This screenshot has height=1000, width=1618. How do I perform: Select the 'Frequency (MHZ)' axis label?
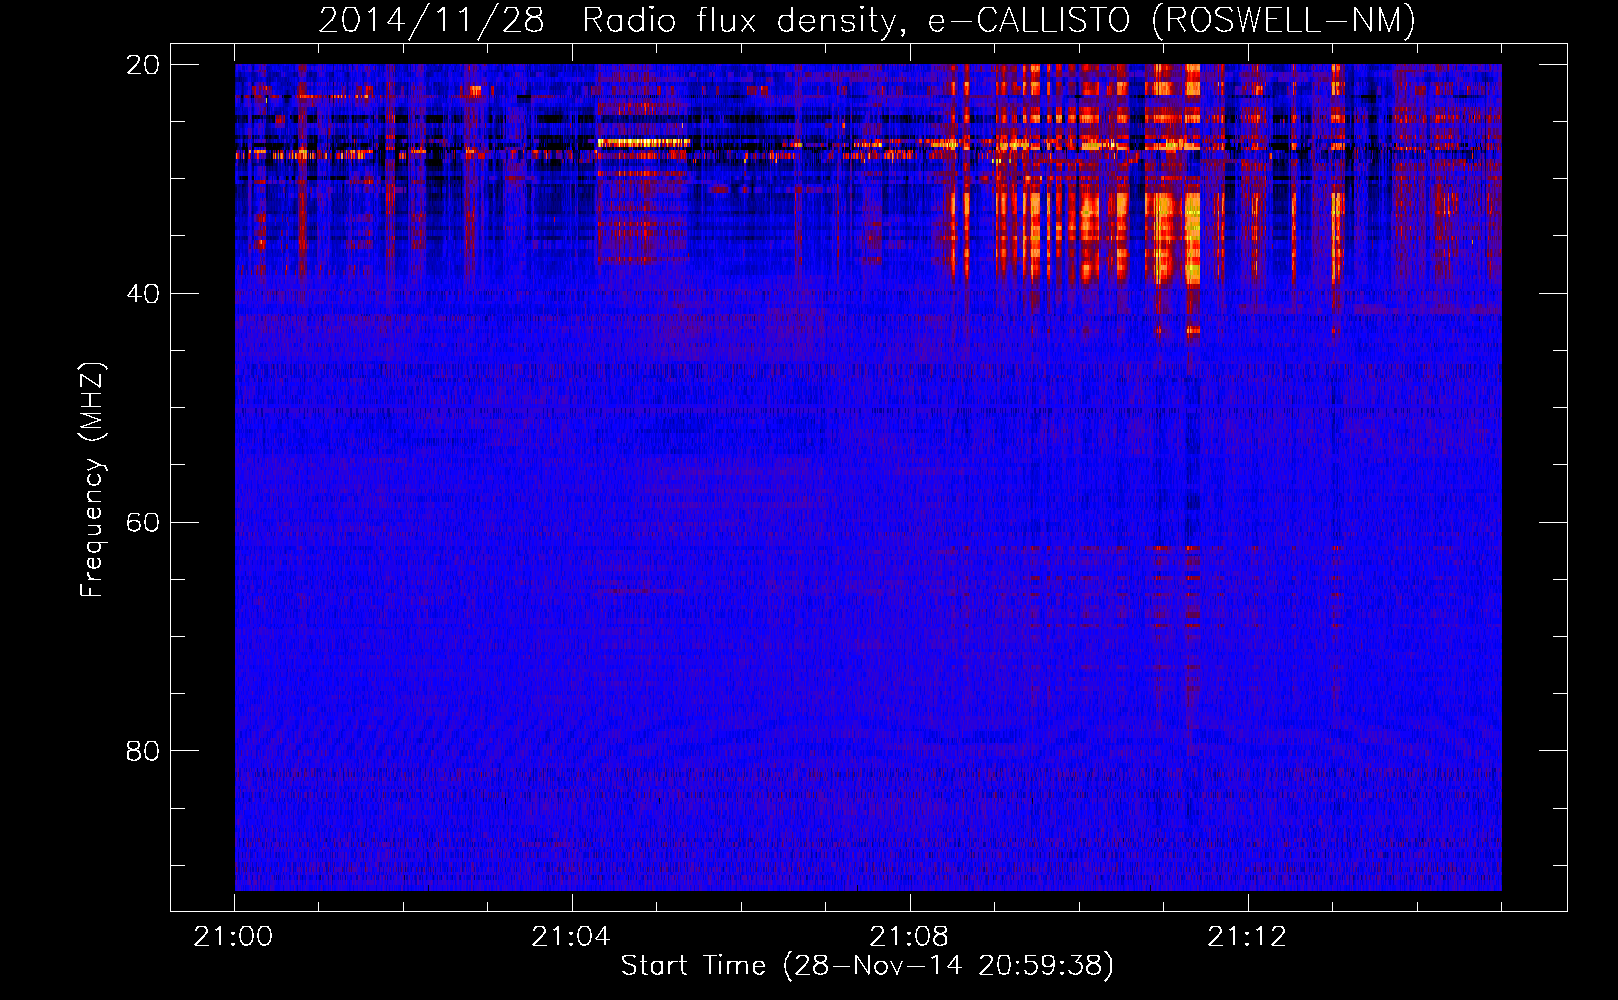(92, 481)
